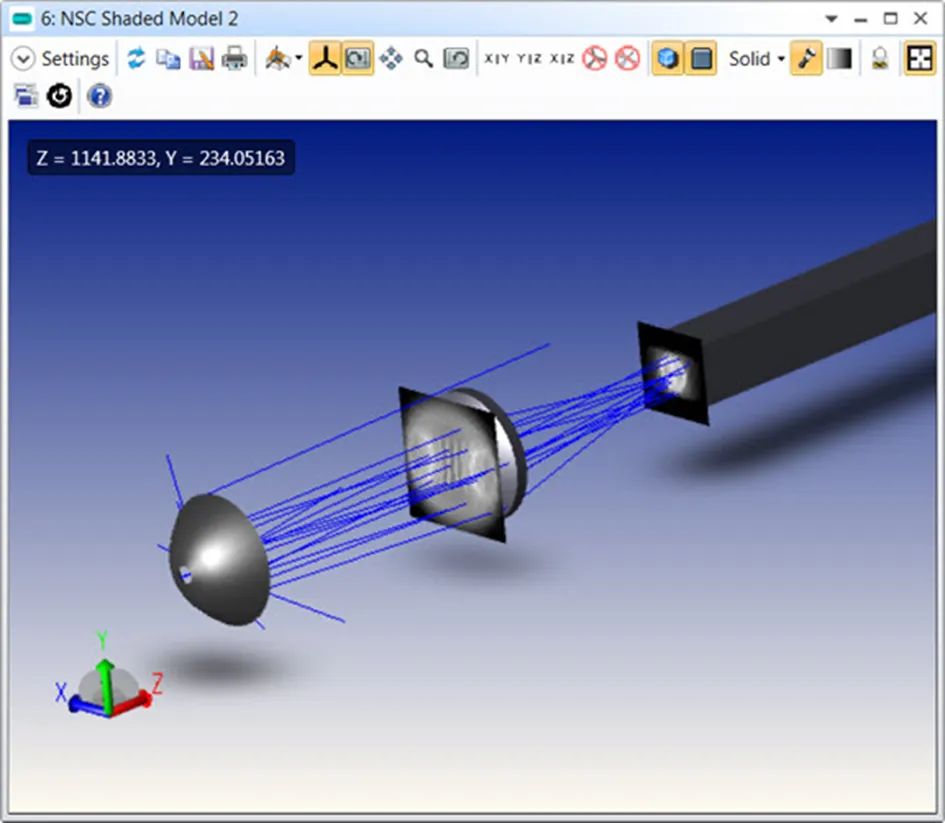Select the zoom magnifier tool
This screenshot has height=823, width=945.
pos(424,58)
